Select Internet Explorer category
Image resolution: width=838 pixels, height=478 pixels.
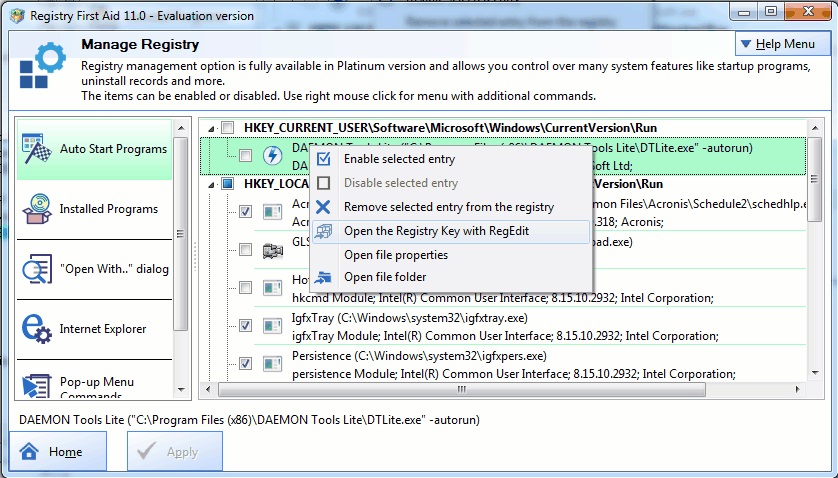(95, 329)
